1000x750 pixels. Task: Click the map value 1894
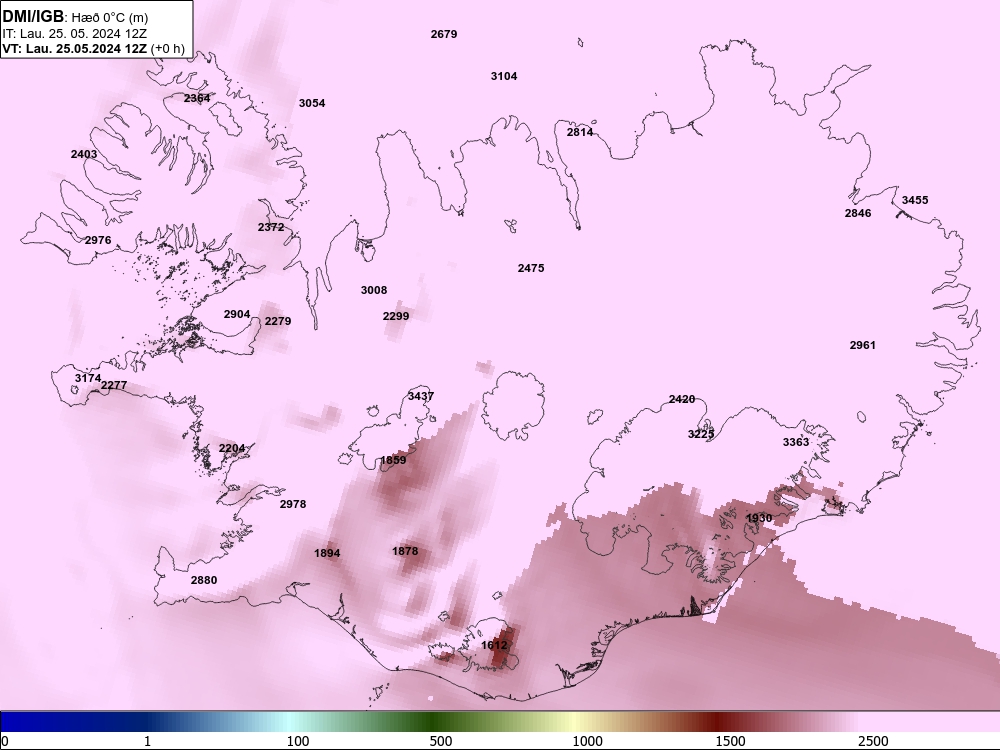tap(327, 554)
